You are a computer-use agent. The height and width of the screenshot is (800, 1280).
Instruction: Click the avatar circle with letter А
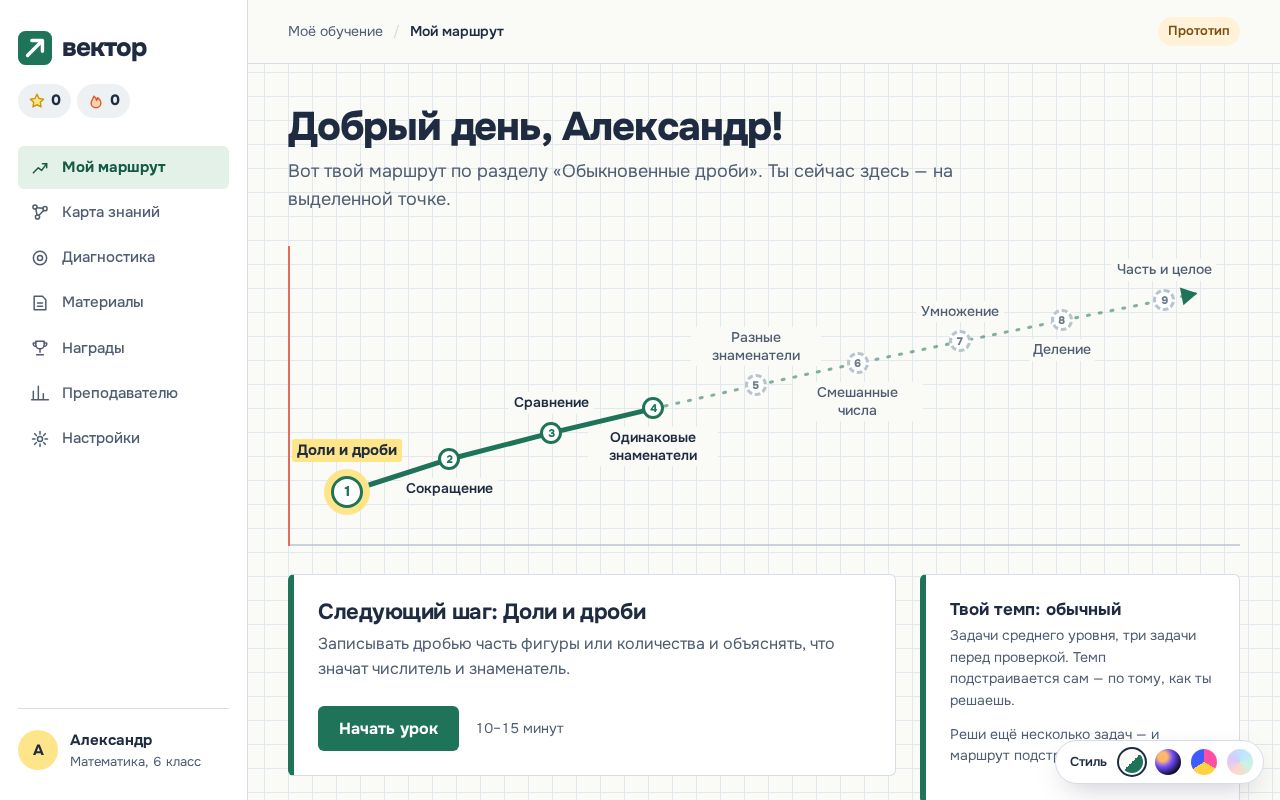pos(38,750)
